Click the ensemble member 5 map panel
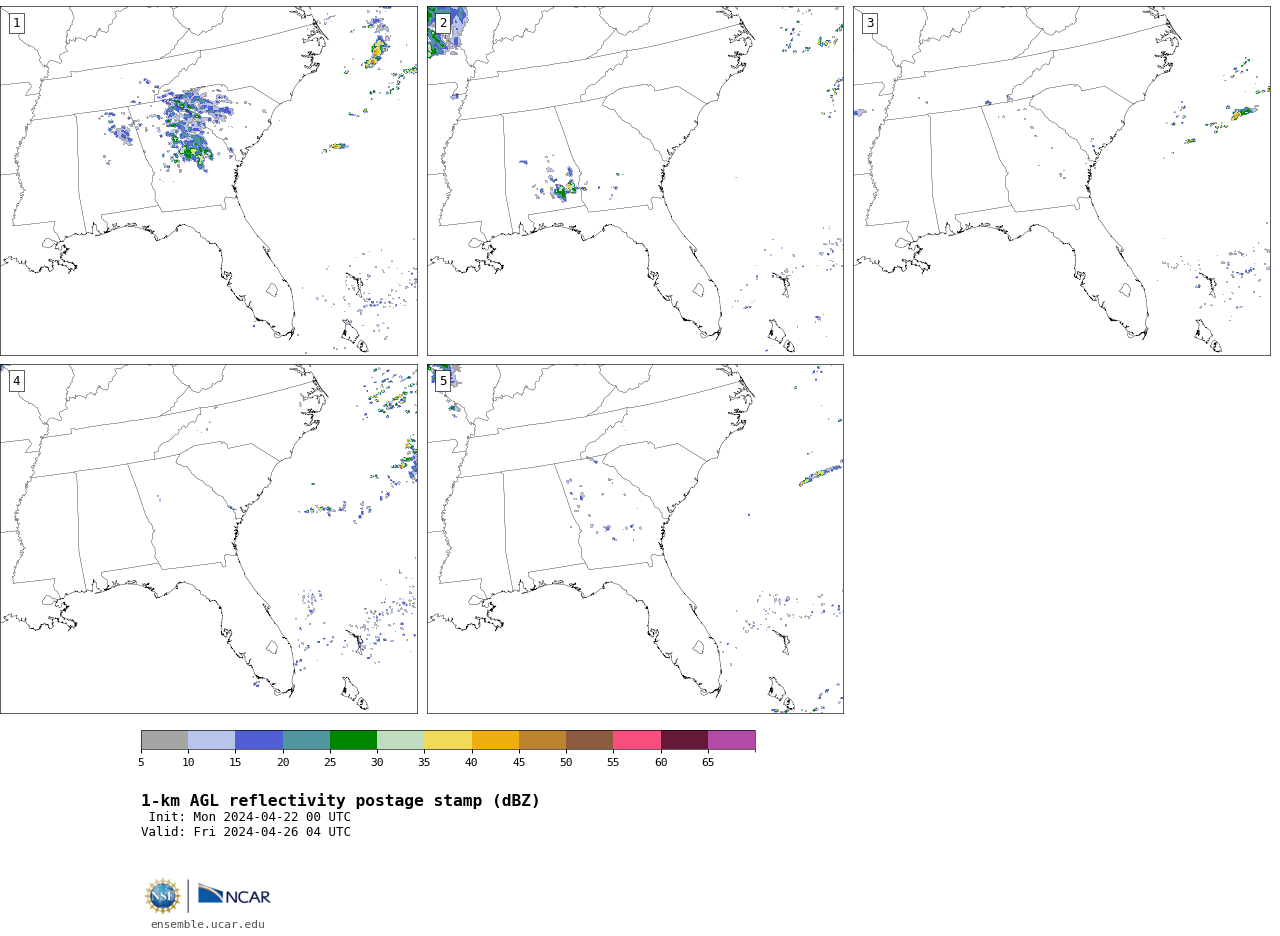The height and width of the screenshot is (936, 1280). [635, 539]
